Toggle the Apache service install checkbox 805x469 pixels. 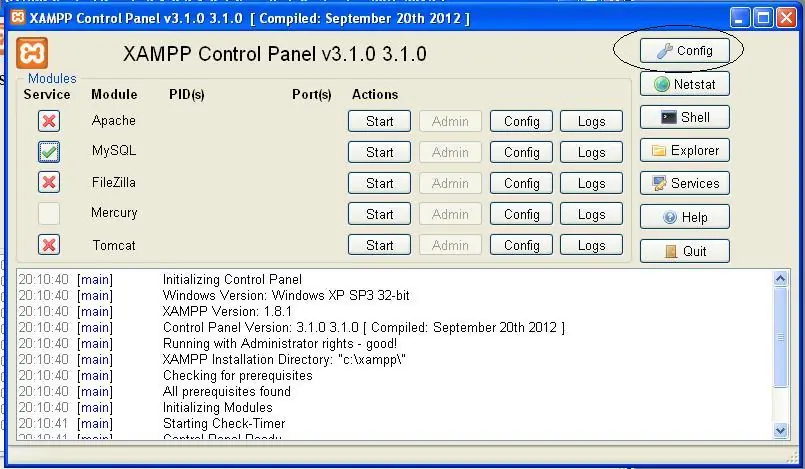pyautogui.click(x=49, y=121)
